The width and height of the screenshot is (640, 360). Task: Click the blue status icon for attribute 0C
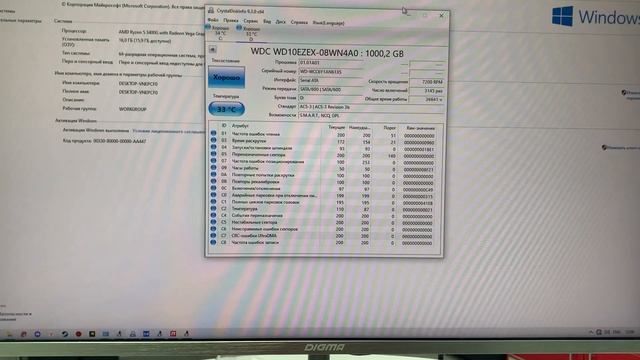point(213,188)
